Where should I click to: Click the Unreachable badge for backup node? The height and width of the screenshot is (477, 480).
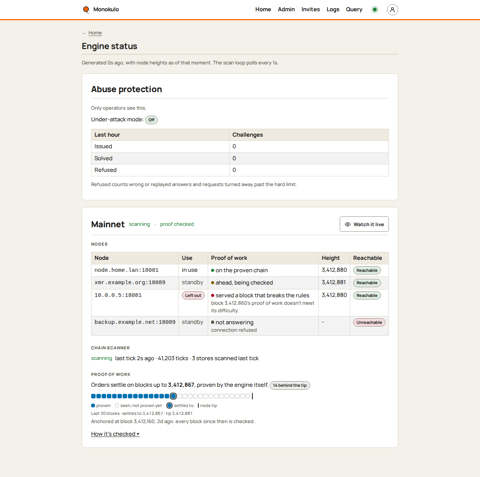point(369,322)
